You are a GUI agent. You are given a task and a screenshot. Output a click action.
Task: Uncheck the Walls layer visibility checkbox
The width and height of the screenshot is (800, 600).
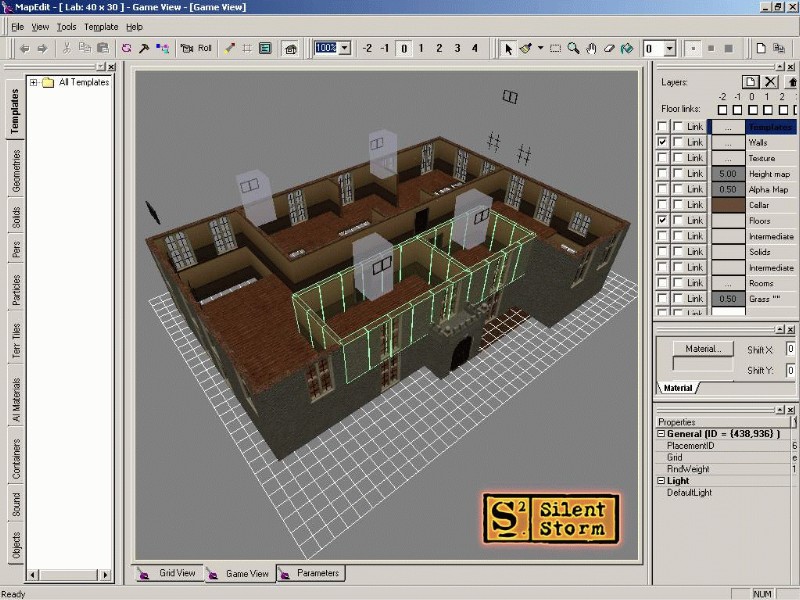661,143
